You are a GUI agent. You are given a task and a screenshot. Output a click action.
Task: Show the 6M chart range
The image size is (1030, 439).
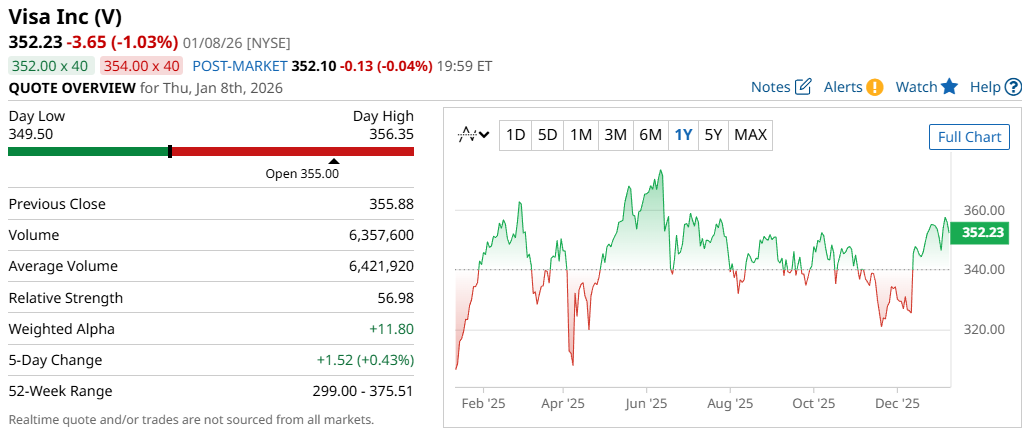coord(650,135)
